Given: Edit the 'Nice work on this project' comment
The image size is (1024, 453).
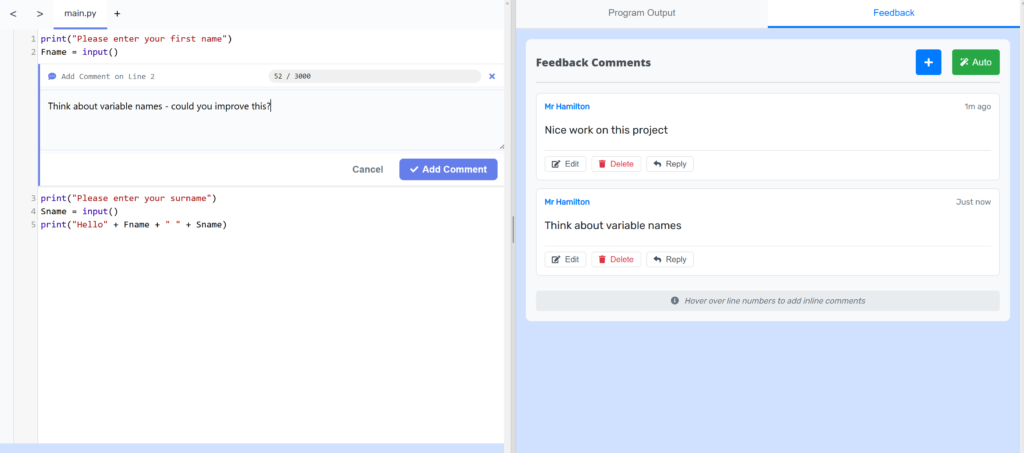Looking at the screenshot, I should pyautogui.click(x=565, y=164).
